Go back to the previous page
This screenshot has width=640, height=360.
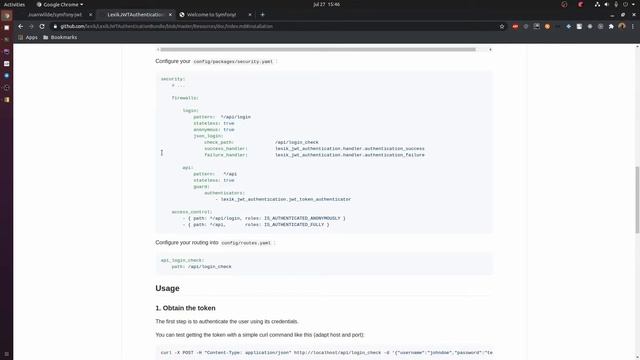point(20,26)
